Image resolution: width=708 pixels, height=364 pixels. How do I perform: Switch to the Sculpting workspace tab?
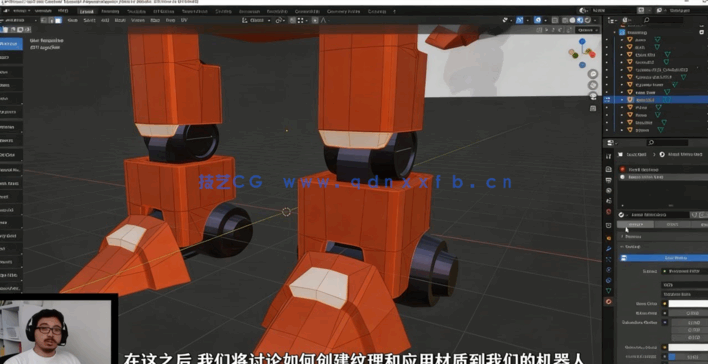[136, 11]
